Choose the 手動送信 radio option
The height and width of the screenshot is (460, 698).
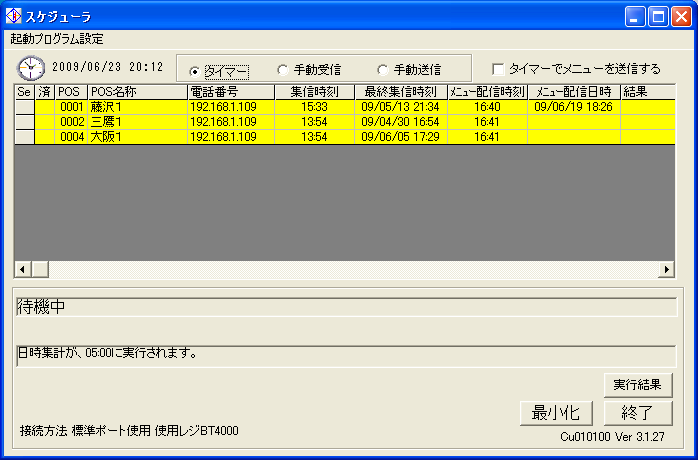pyautogui.click(x=383, y=70)
